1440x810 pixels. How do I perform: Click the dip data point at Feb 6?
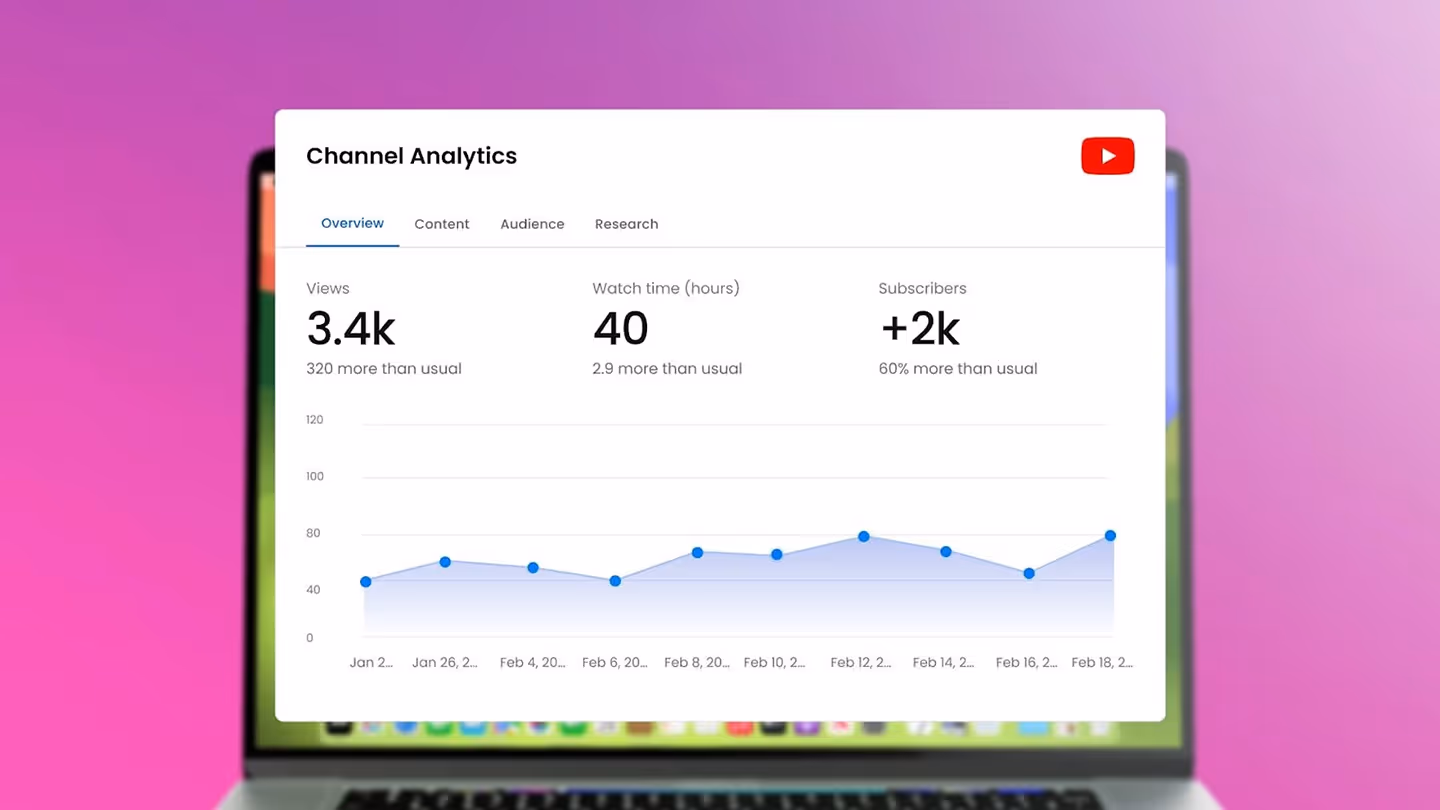(x=615, y=580)
